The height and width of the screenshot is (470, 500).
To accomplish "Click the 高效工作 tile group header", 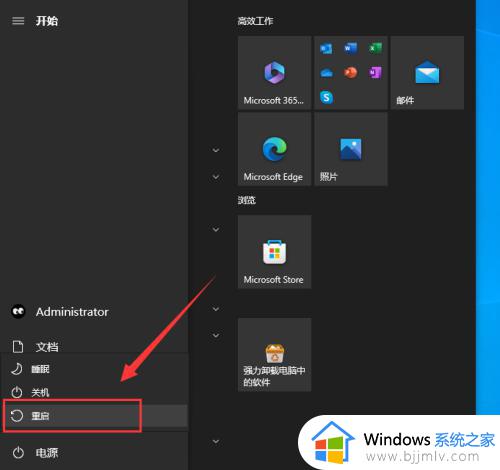I will coord(255,21).
